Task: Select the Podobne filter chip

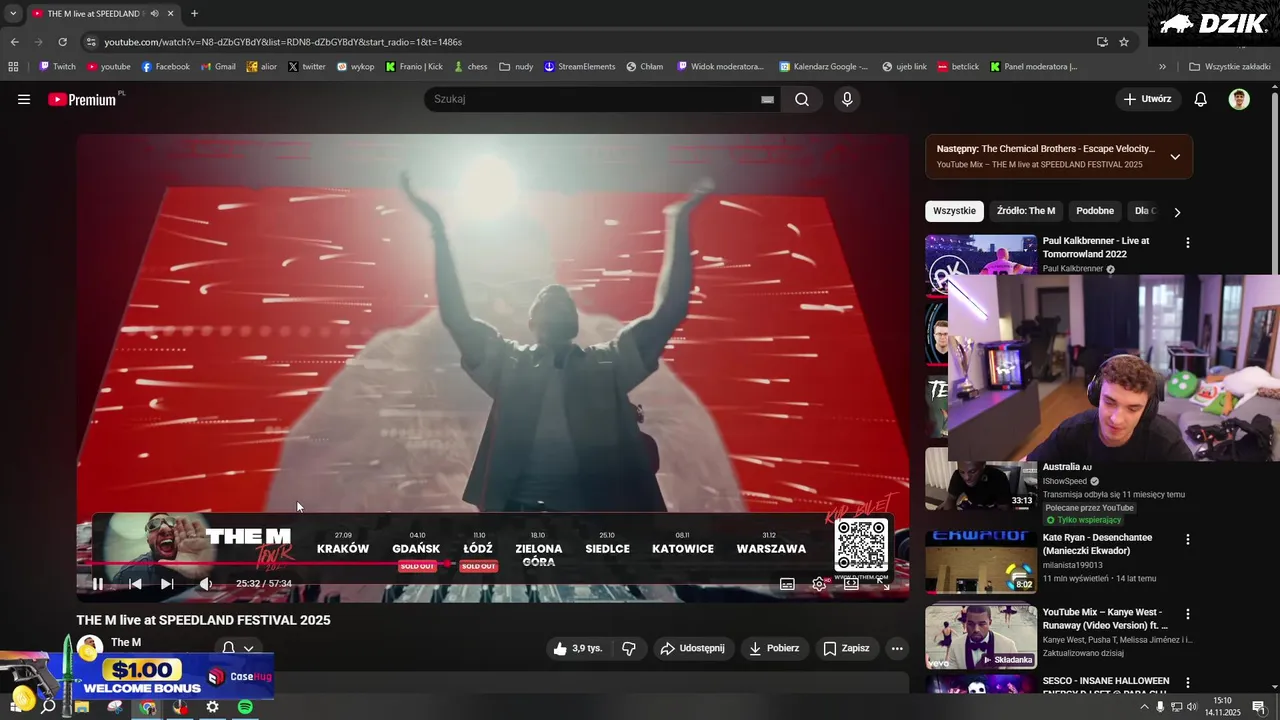Action: [x=1095, y=211]
